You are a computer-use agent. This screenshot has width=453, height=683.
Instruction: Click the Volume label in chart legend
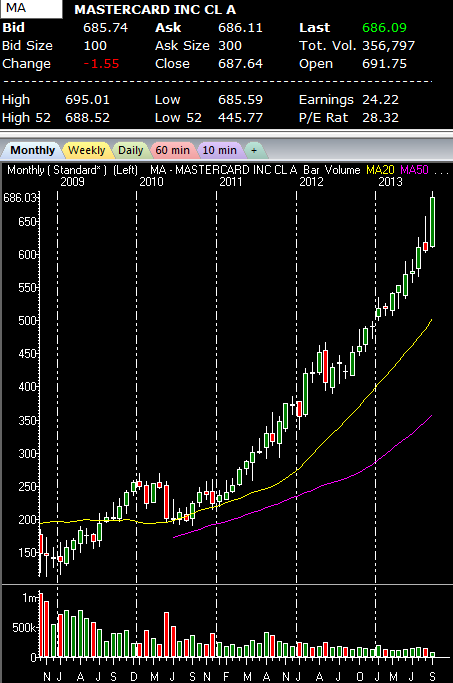pos(343,170)
